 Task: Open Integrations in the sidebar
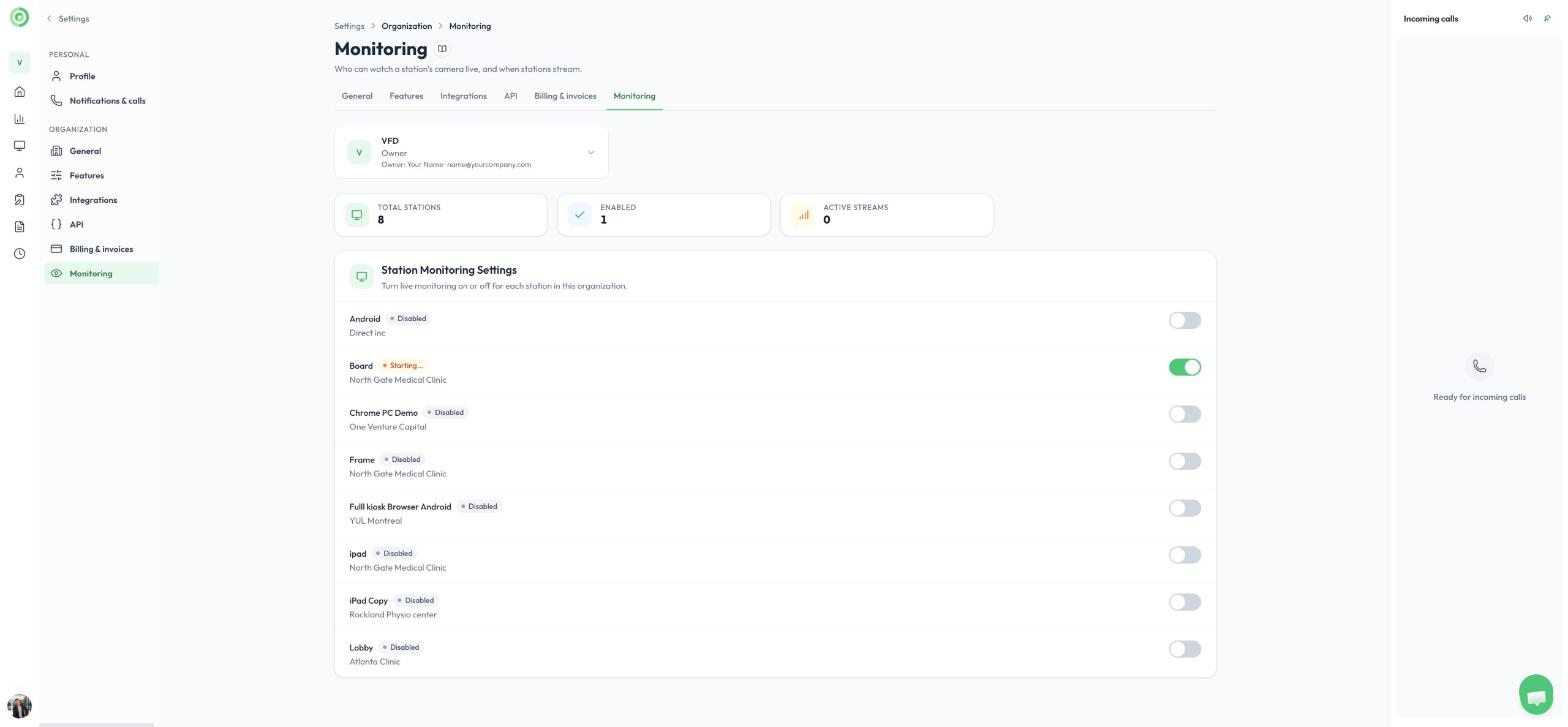click(101, 200)
